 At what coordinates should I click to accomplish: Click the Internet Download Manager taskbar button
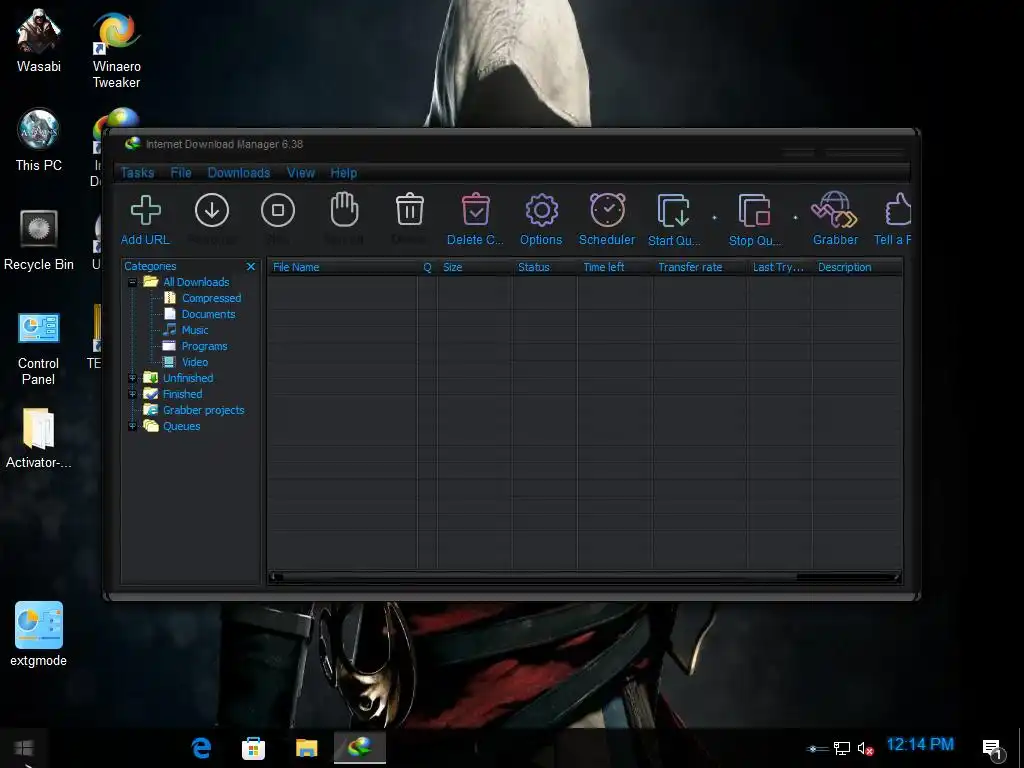coord(360,748)
